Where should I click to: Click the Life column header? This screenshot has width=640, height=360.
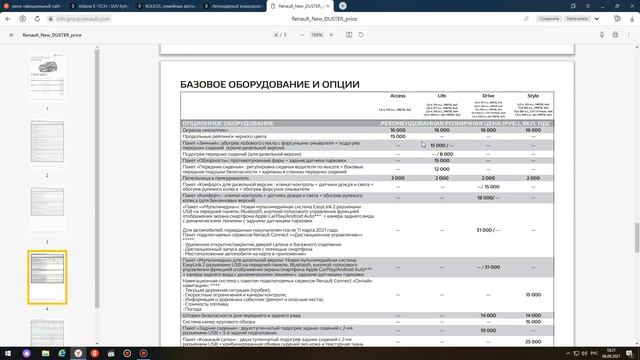click(x=442, y=96)
